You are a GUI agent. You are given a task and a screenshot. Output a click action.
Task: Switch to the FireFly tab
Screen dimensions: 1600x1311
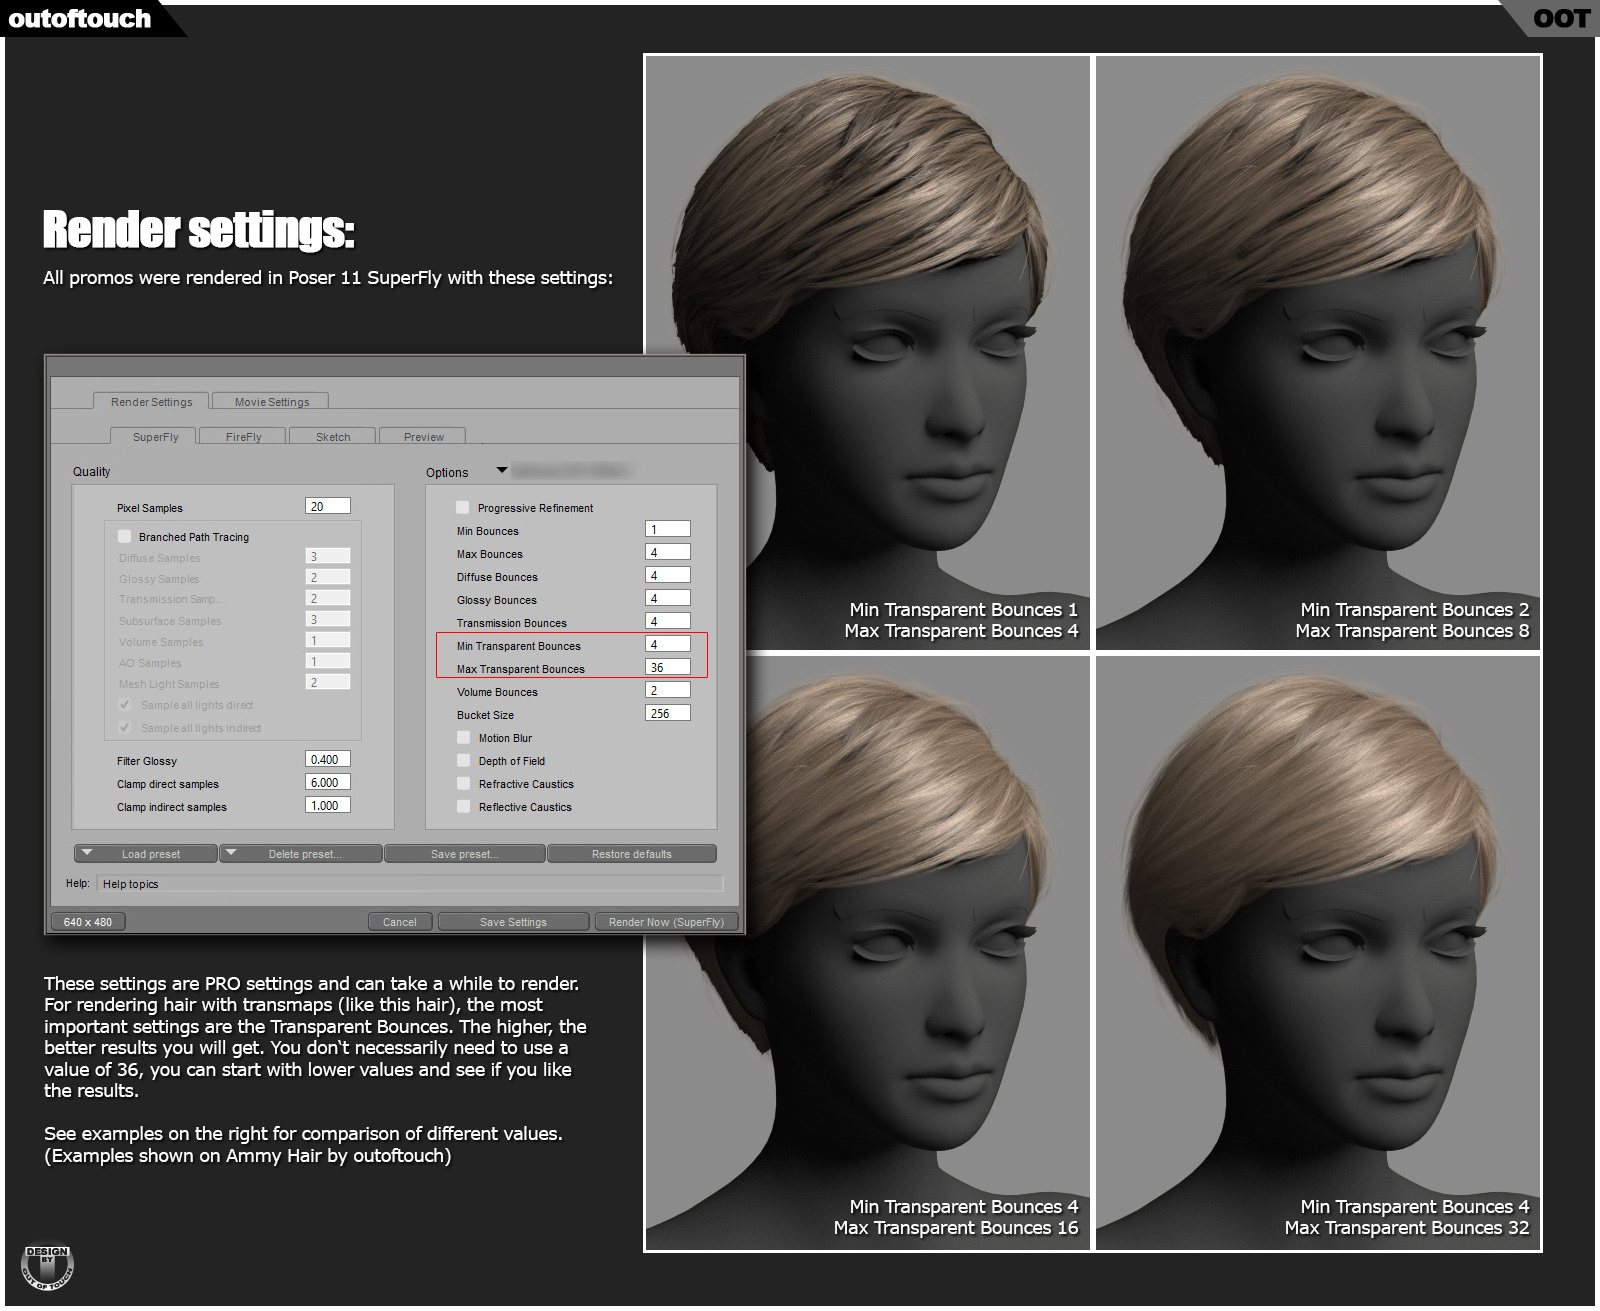(x=243, y=437)
